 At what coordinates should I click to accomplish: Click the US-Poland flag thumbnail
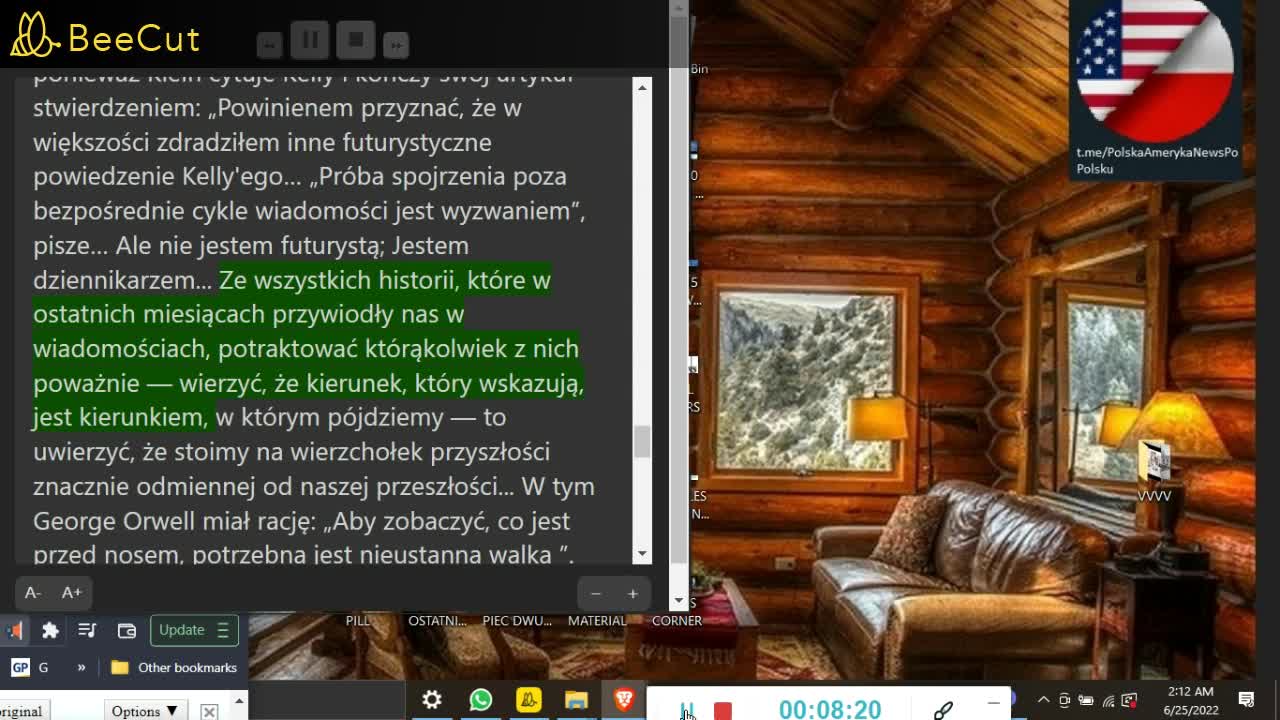coord(1155,70)
